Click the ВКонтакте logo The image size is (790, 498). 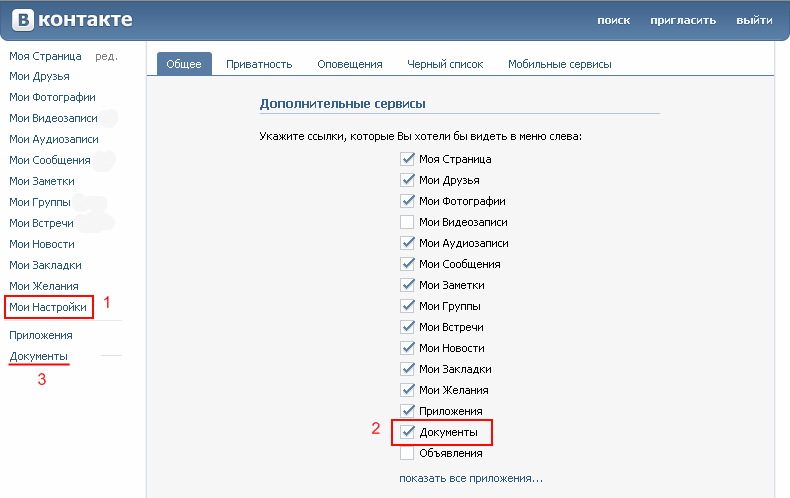coord(72,20)
